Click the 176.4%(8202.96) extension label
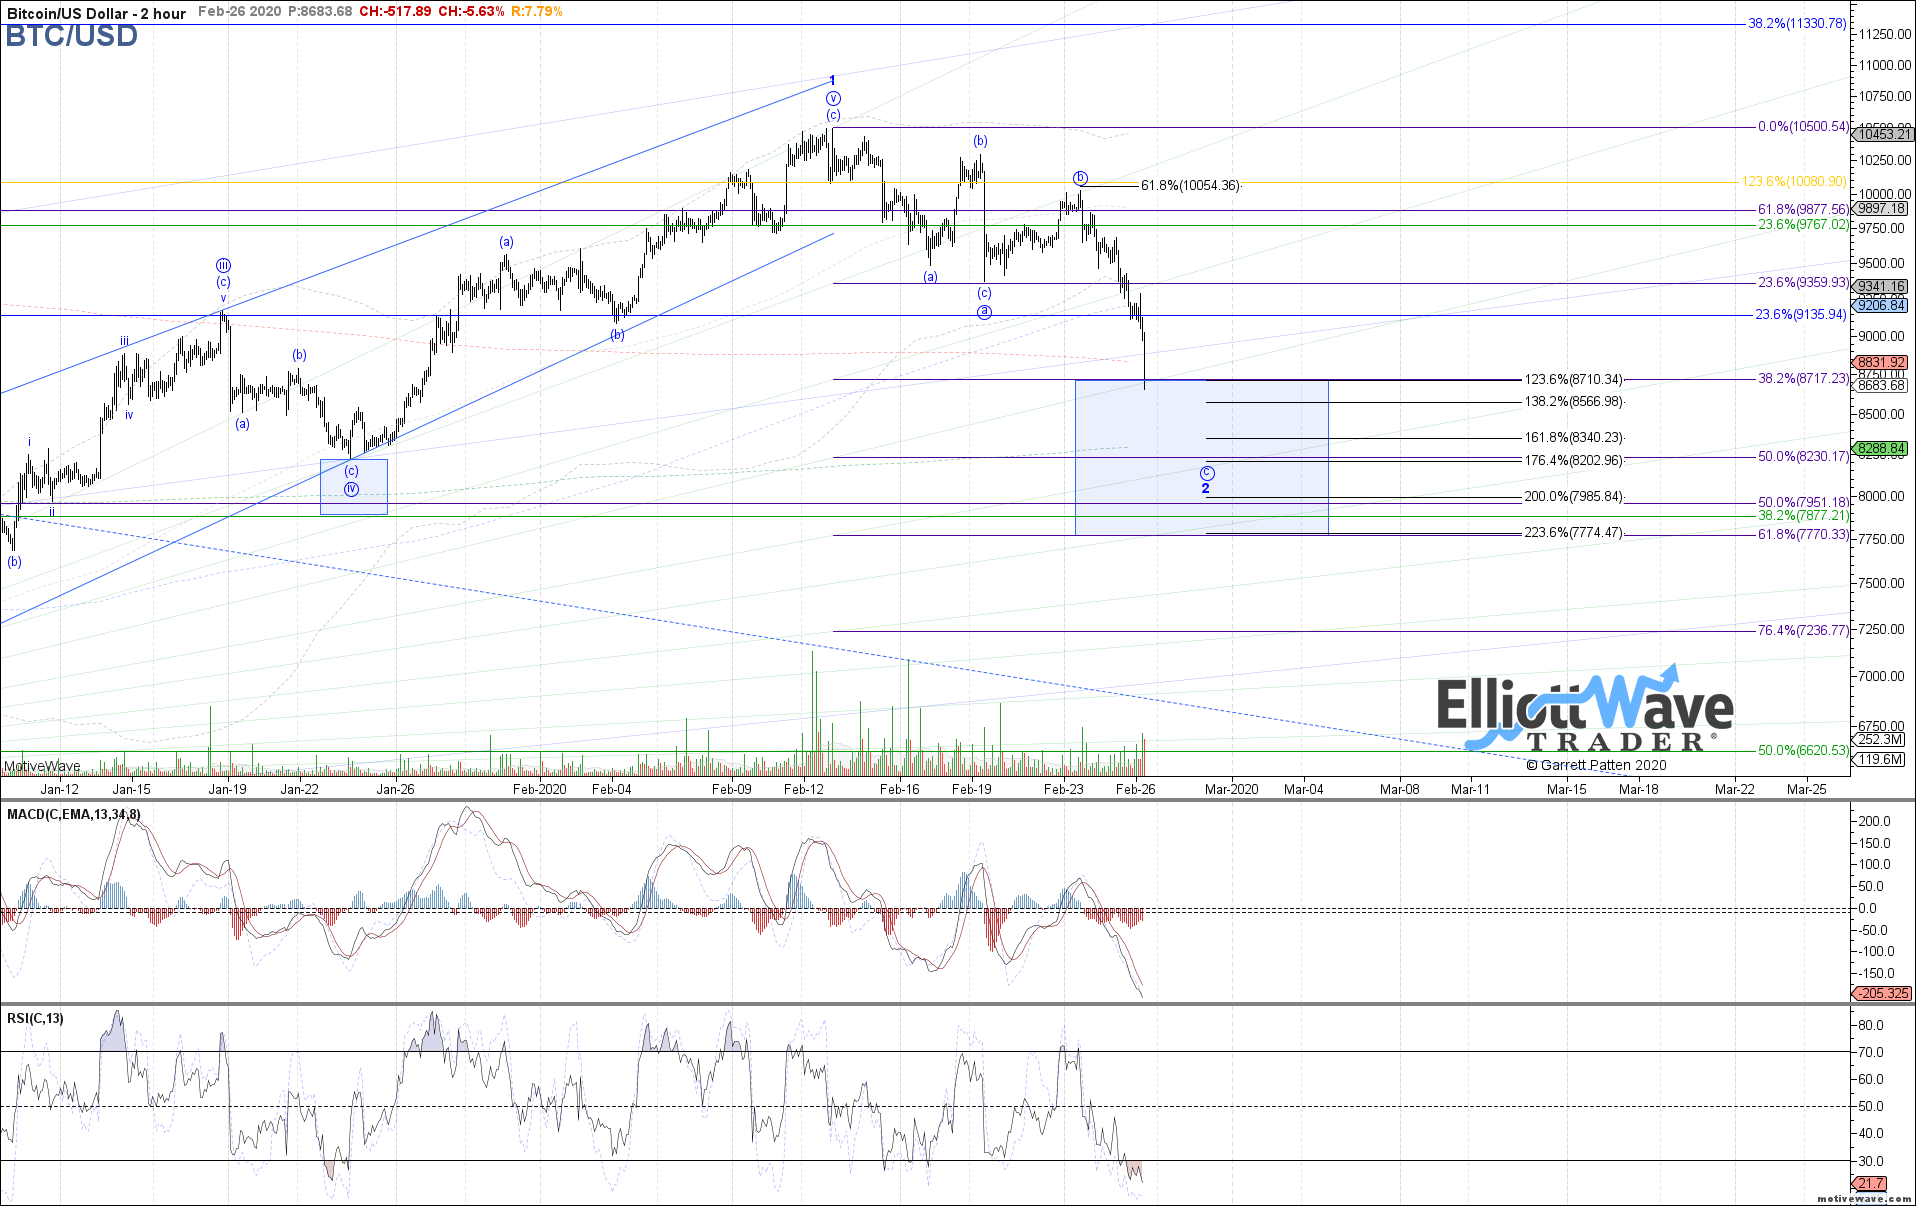The image size is (1916, 1206). [x=1573, y=461]
